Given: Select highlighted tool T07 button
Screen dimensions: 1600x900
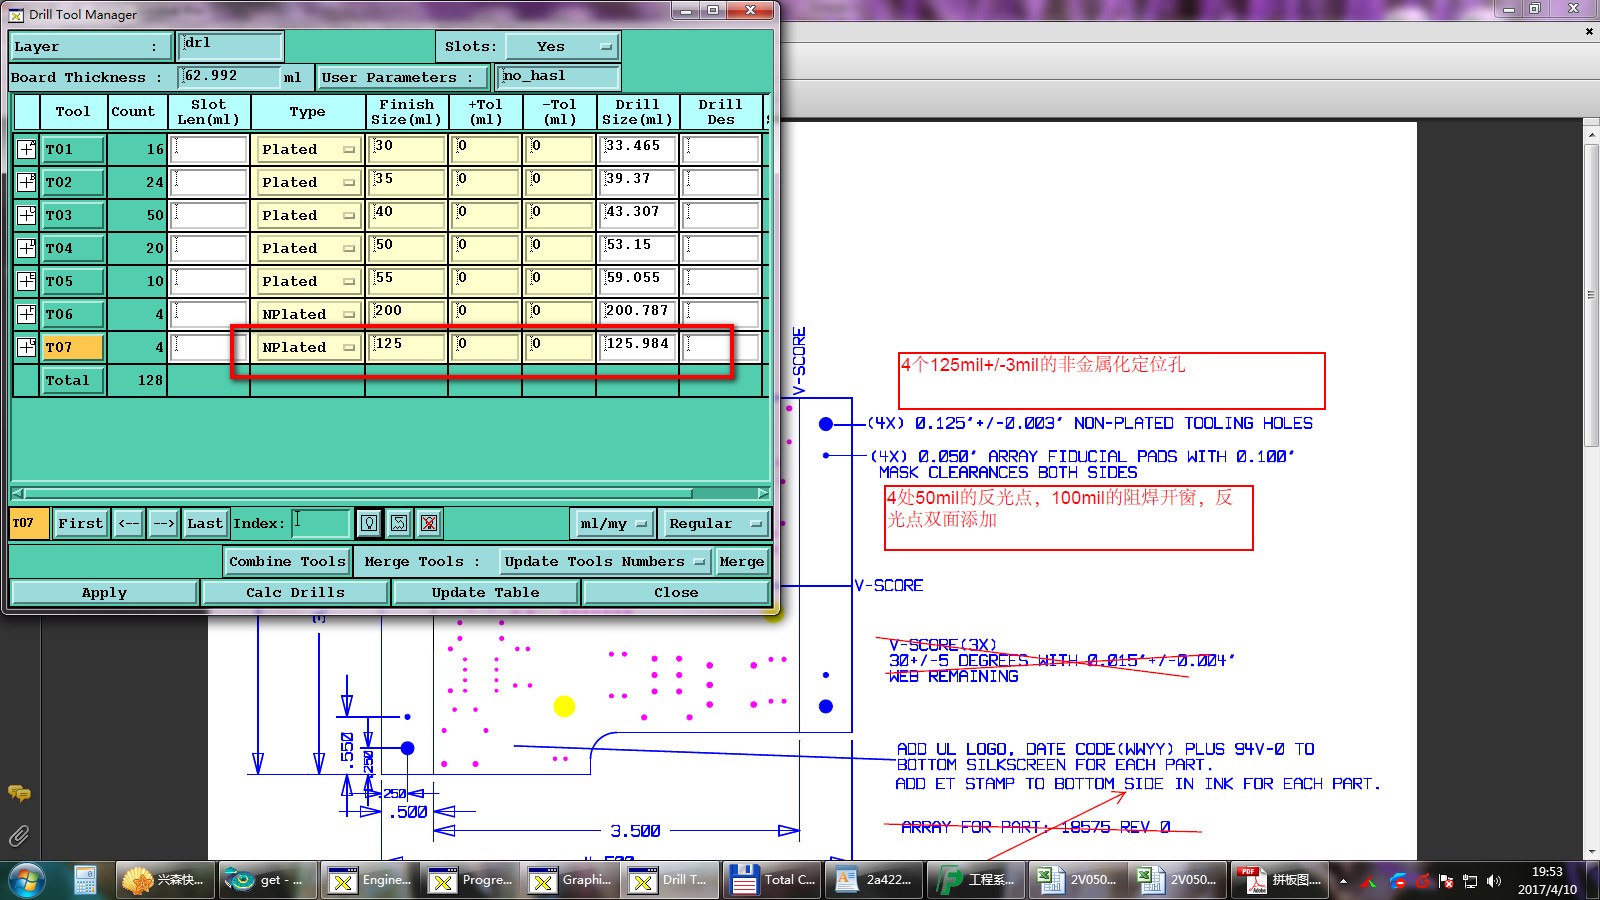Looking at the screenshot, I should pyautogui.click(x=73, y=347).
